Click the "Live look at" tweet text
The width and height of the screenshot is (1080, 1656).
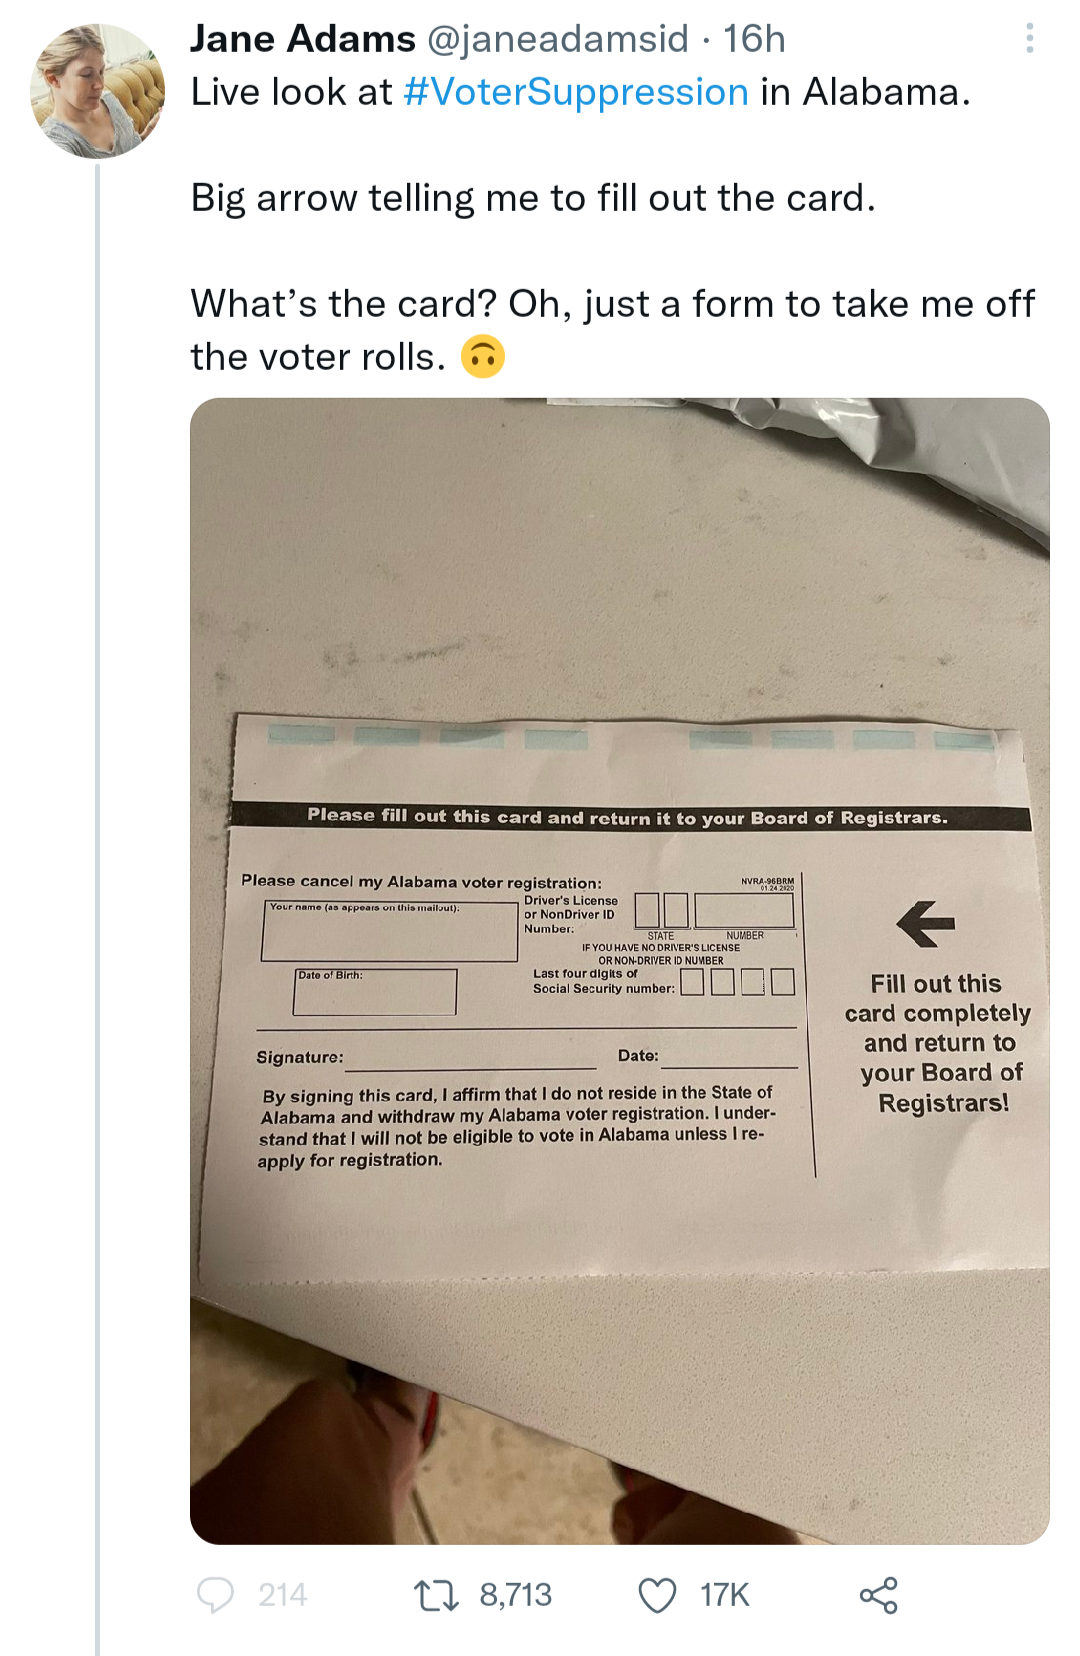pyautogui.click(x=291, y=92)
